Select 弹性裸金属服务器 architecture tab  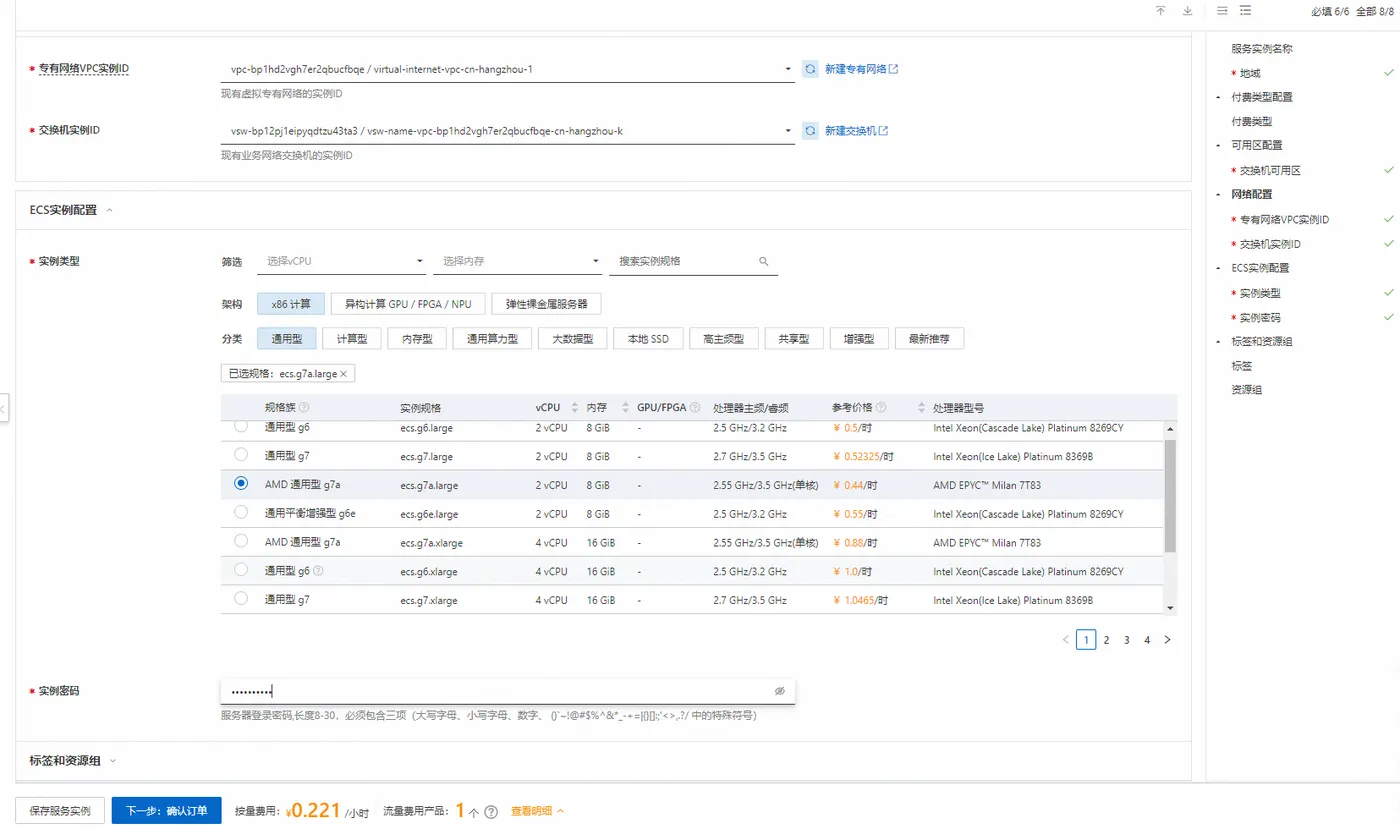546,303
